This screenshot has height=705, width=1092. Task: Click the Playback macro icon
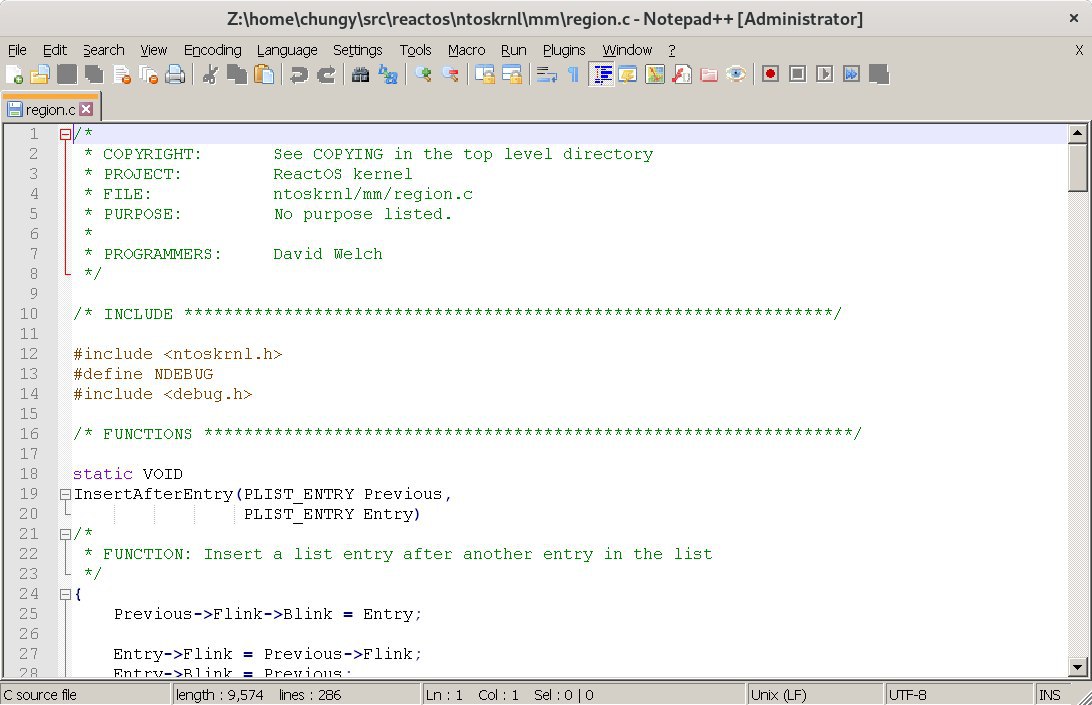point(825,75)
